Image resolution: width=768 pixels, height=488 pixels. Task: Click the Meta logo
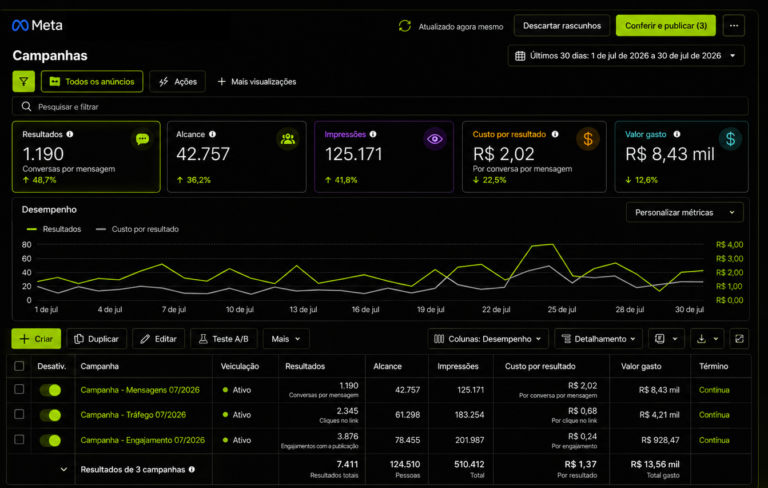37,25
